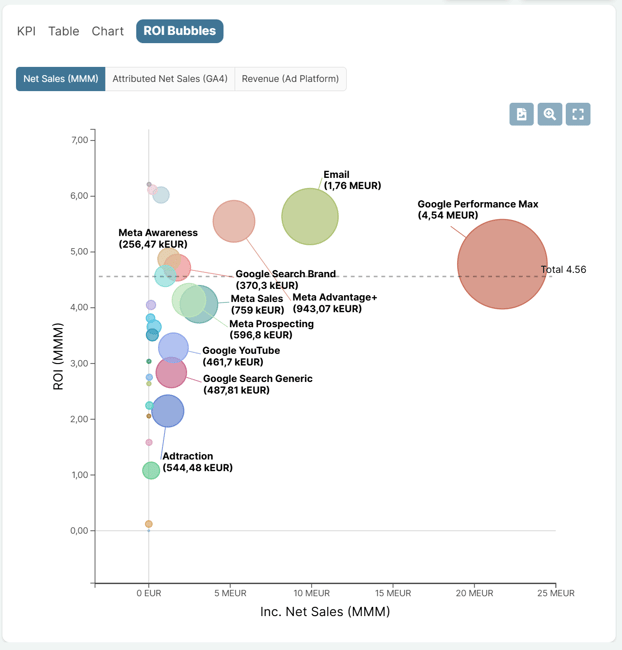The width and height of the screenshot is (622, 650).
Task: Open the KPI tab
Action: (x=26, y=31)
